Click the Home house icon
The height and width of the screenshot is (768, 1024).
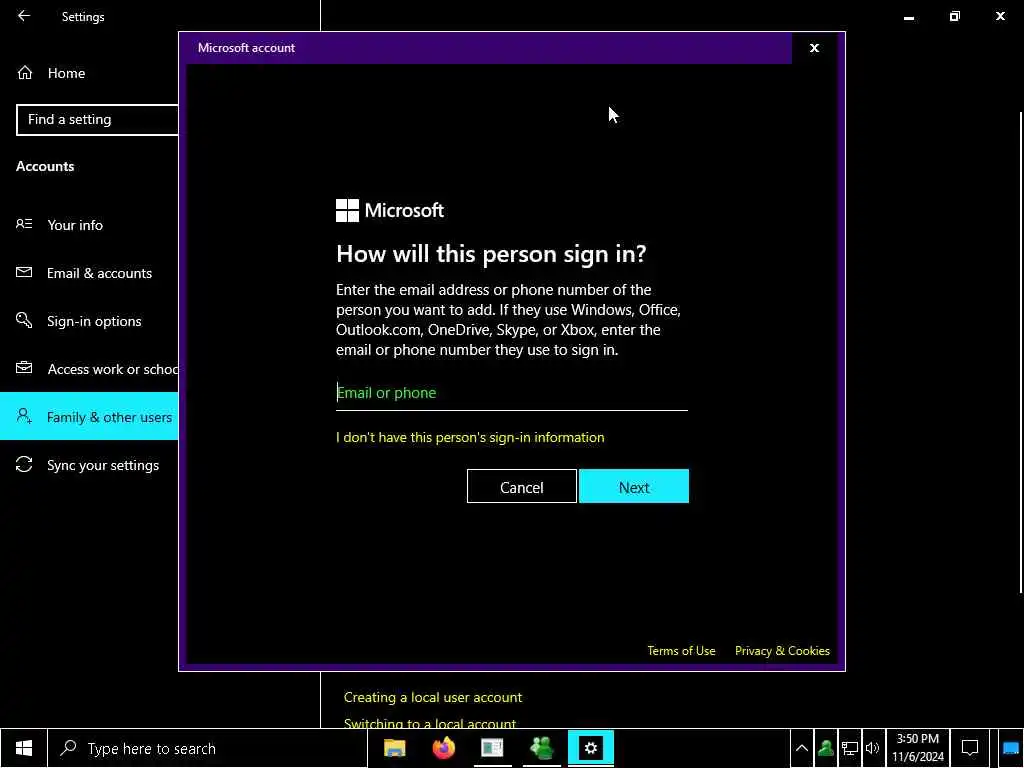point(25,73)
